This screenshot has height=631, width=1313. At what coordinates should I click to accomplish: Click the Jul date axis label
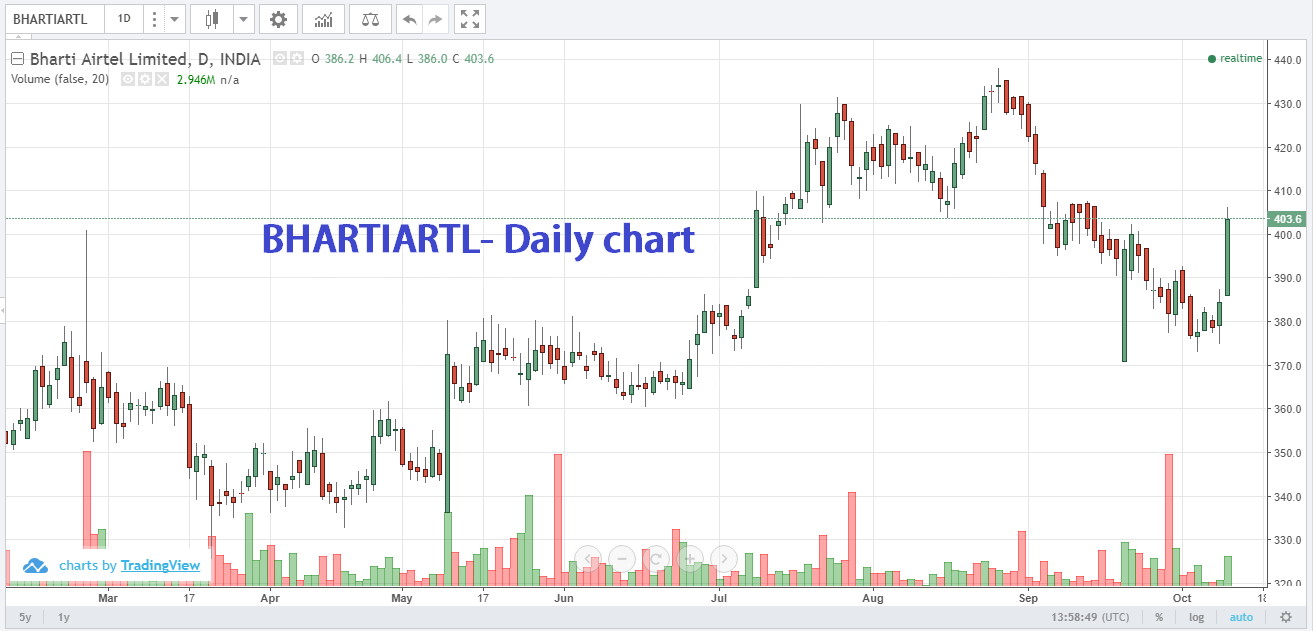coord(719,598)
